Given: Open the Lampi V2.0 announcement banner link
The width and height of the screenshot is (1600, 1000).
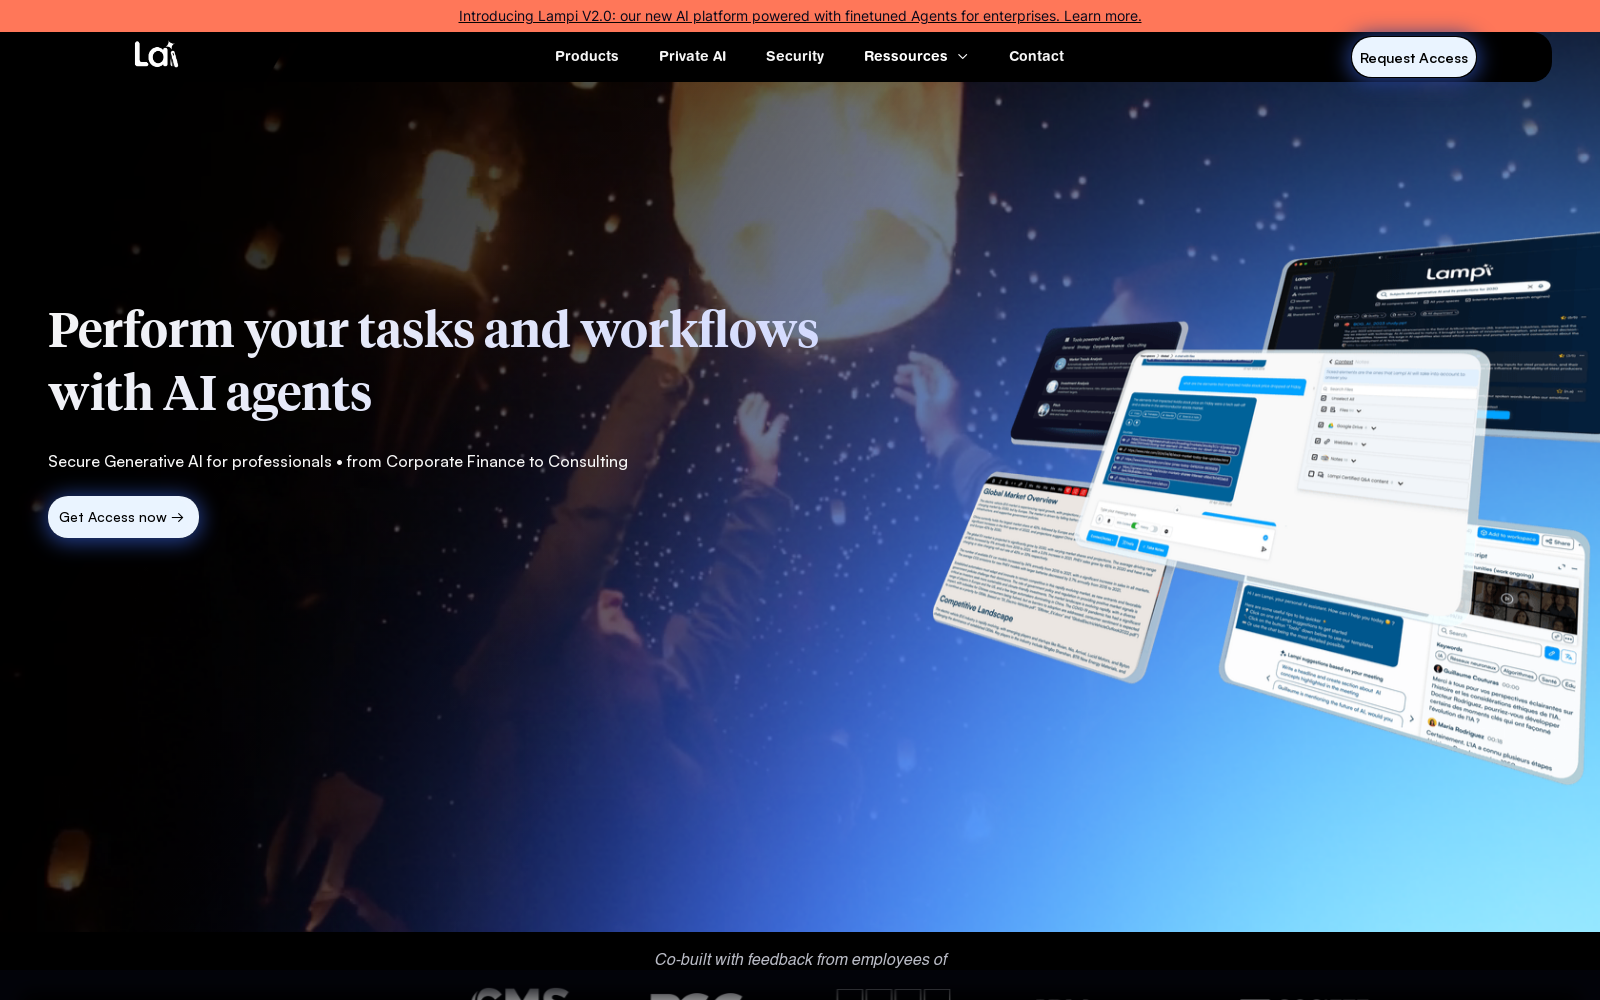Looking at the screenshot, I should click(x=800, y=16).
